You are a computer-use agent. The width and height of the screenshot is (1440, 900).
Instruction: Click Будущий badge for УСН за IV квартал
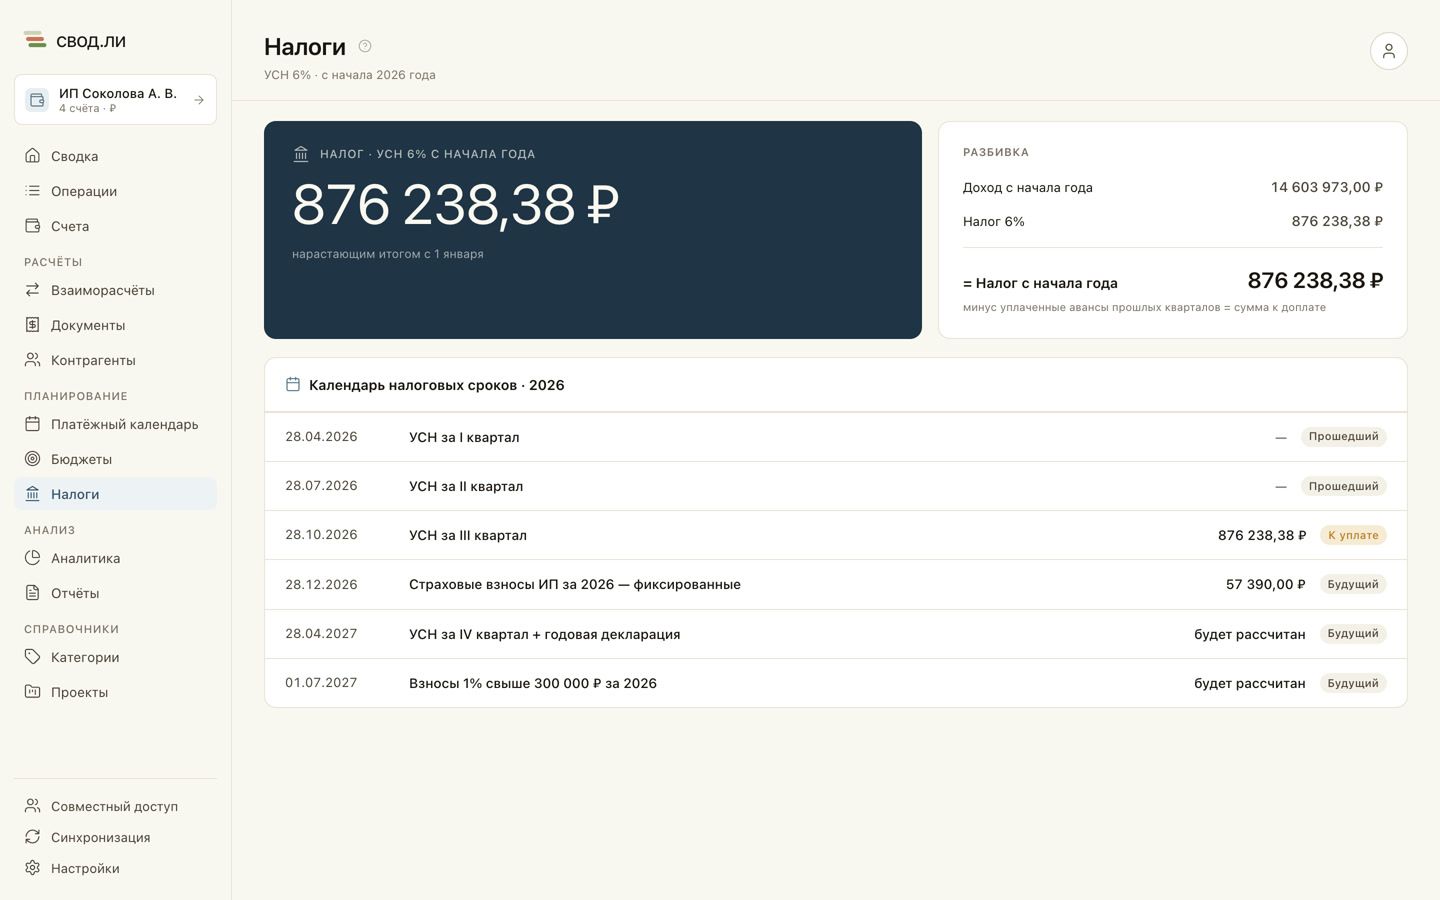coord(1353,633)
